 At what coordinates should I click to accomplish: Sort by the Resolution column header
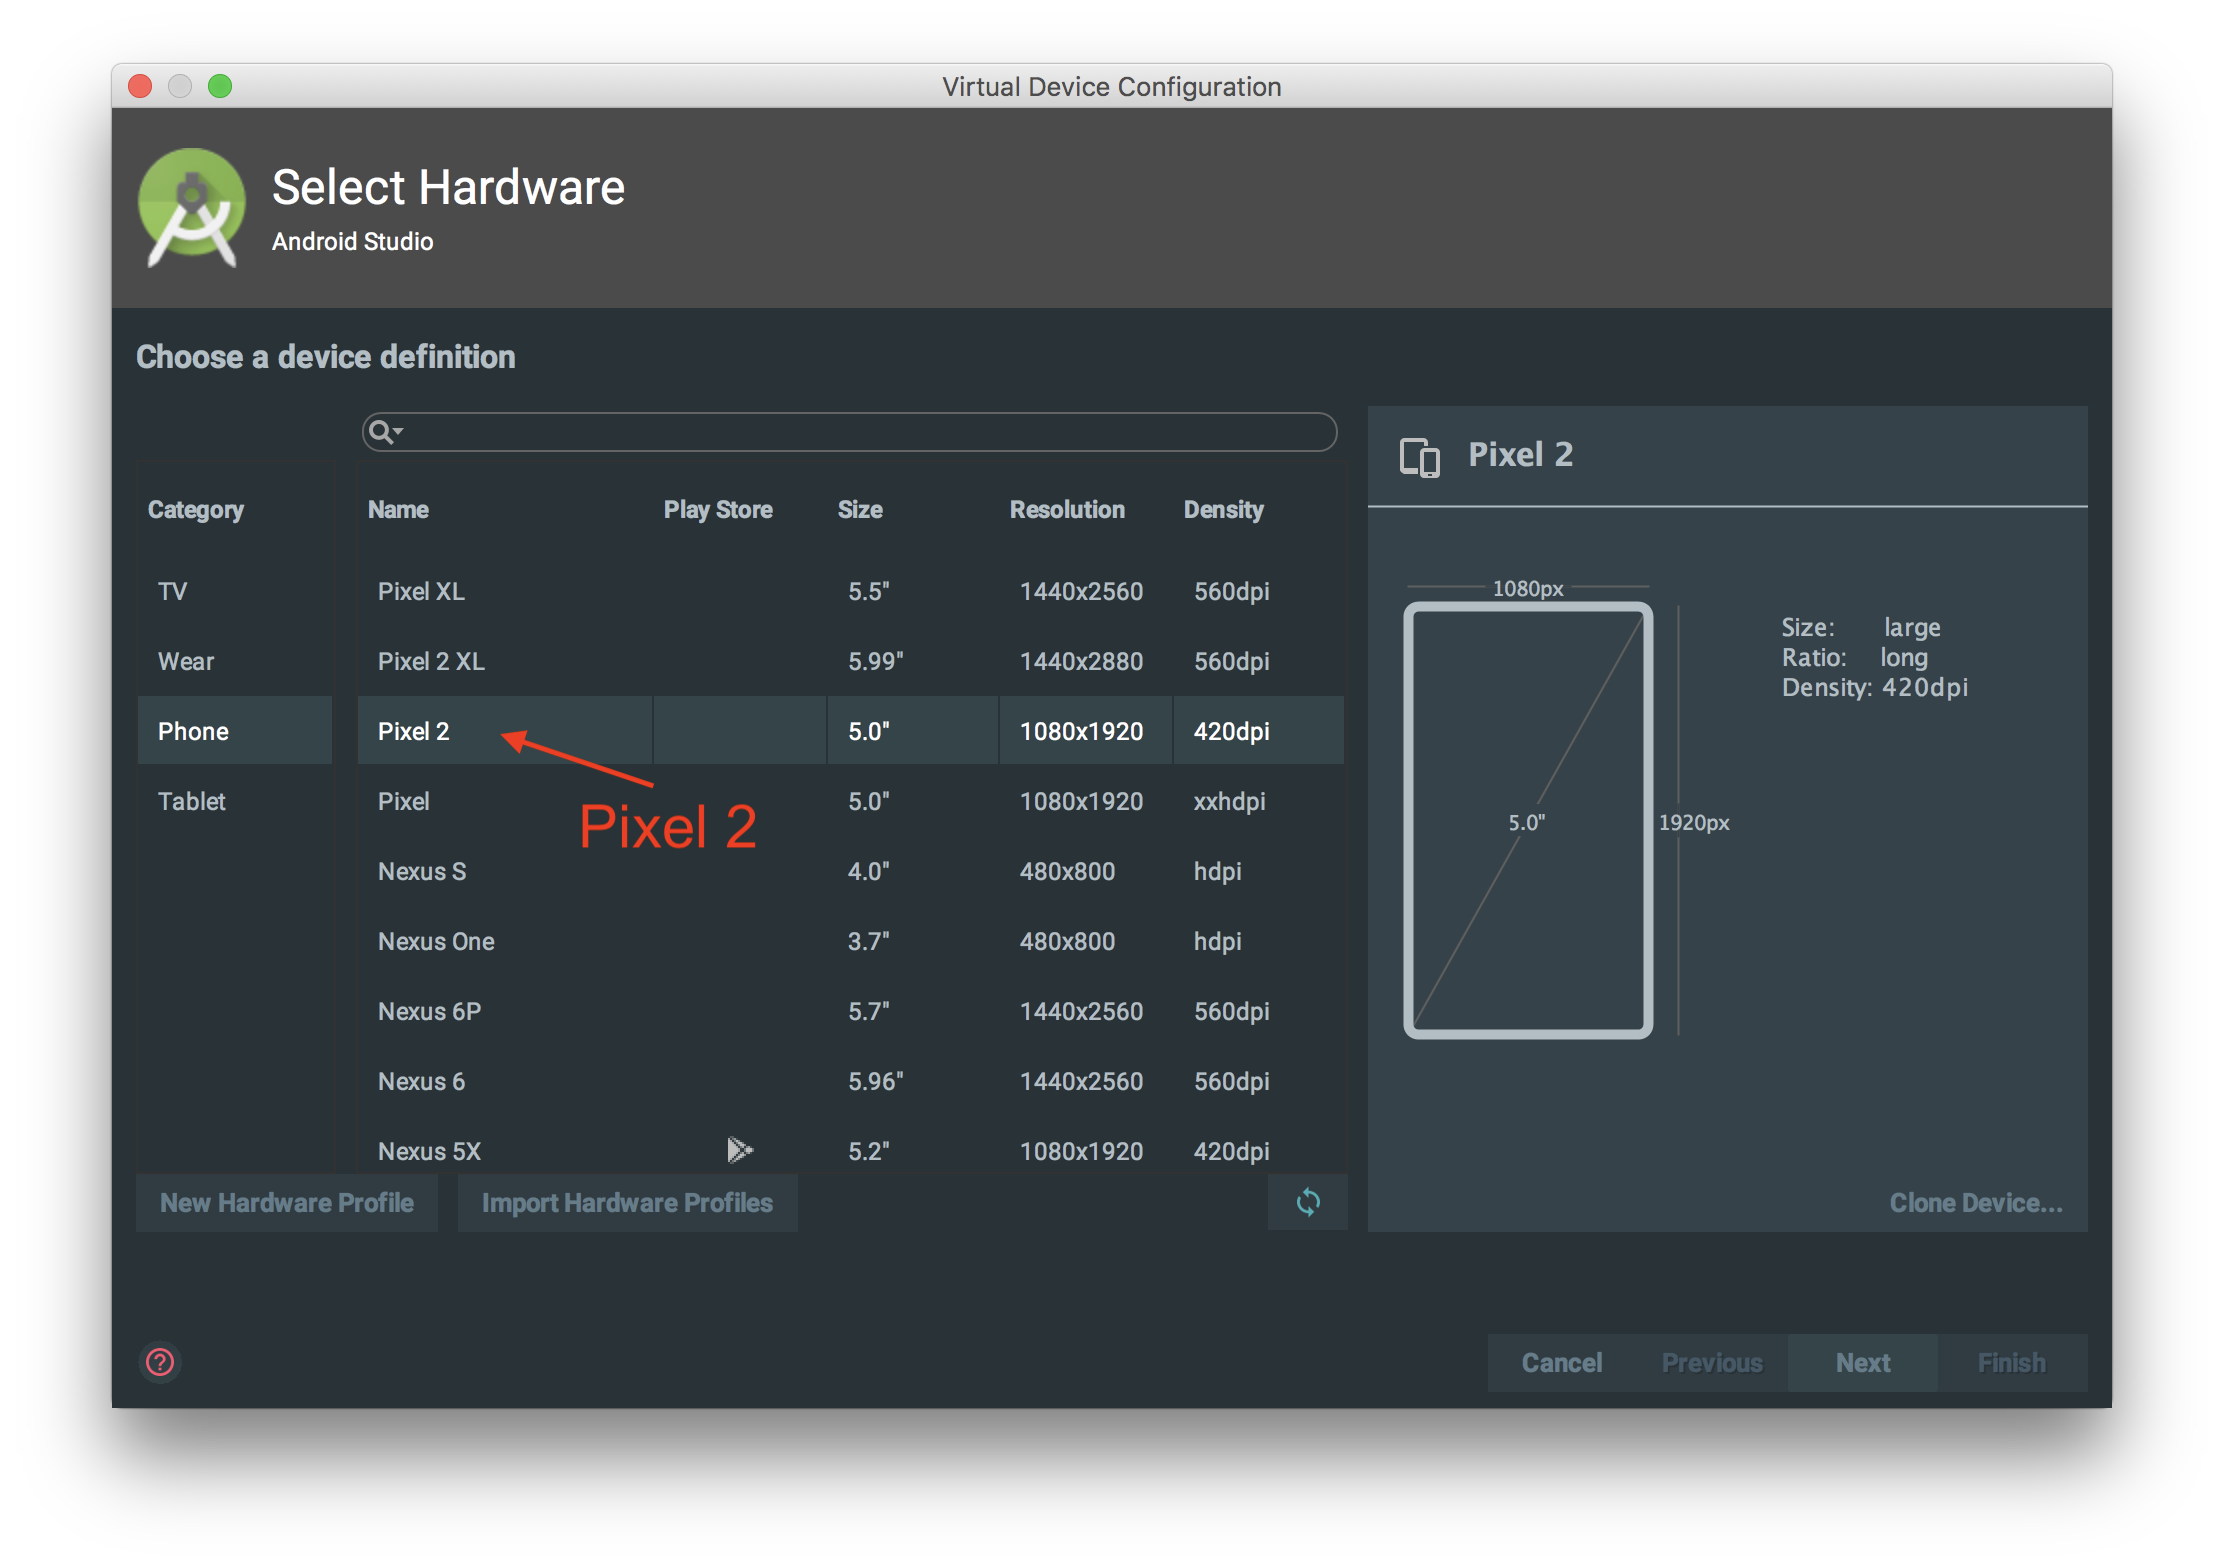(1067, 510)
